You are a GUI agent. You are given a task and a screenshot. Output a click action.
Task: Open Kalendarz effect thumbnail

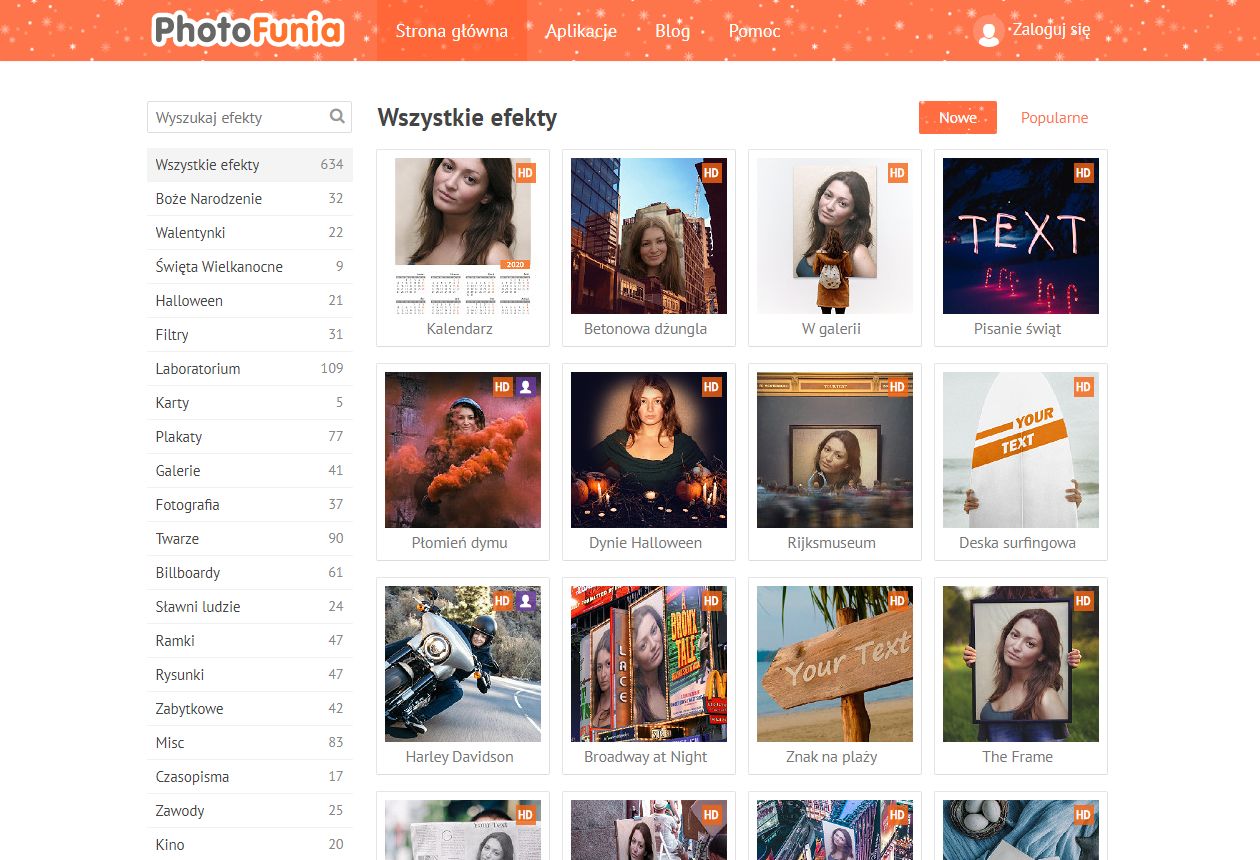click(x=463, y=236)
